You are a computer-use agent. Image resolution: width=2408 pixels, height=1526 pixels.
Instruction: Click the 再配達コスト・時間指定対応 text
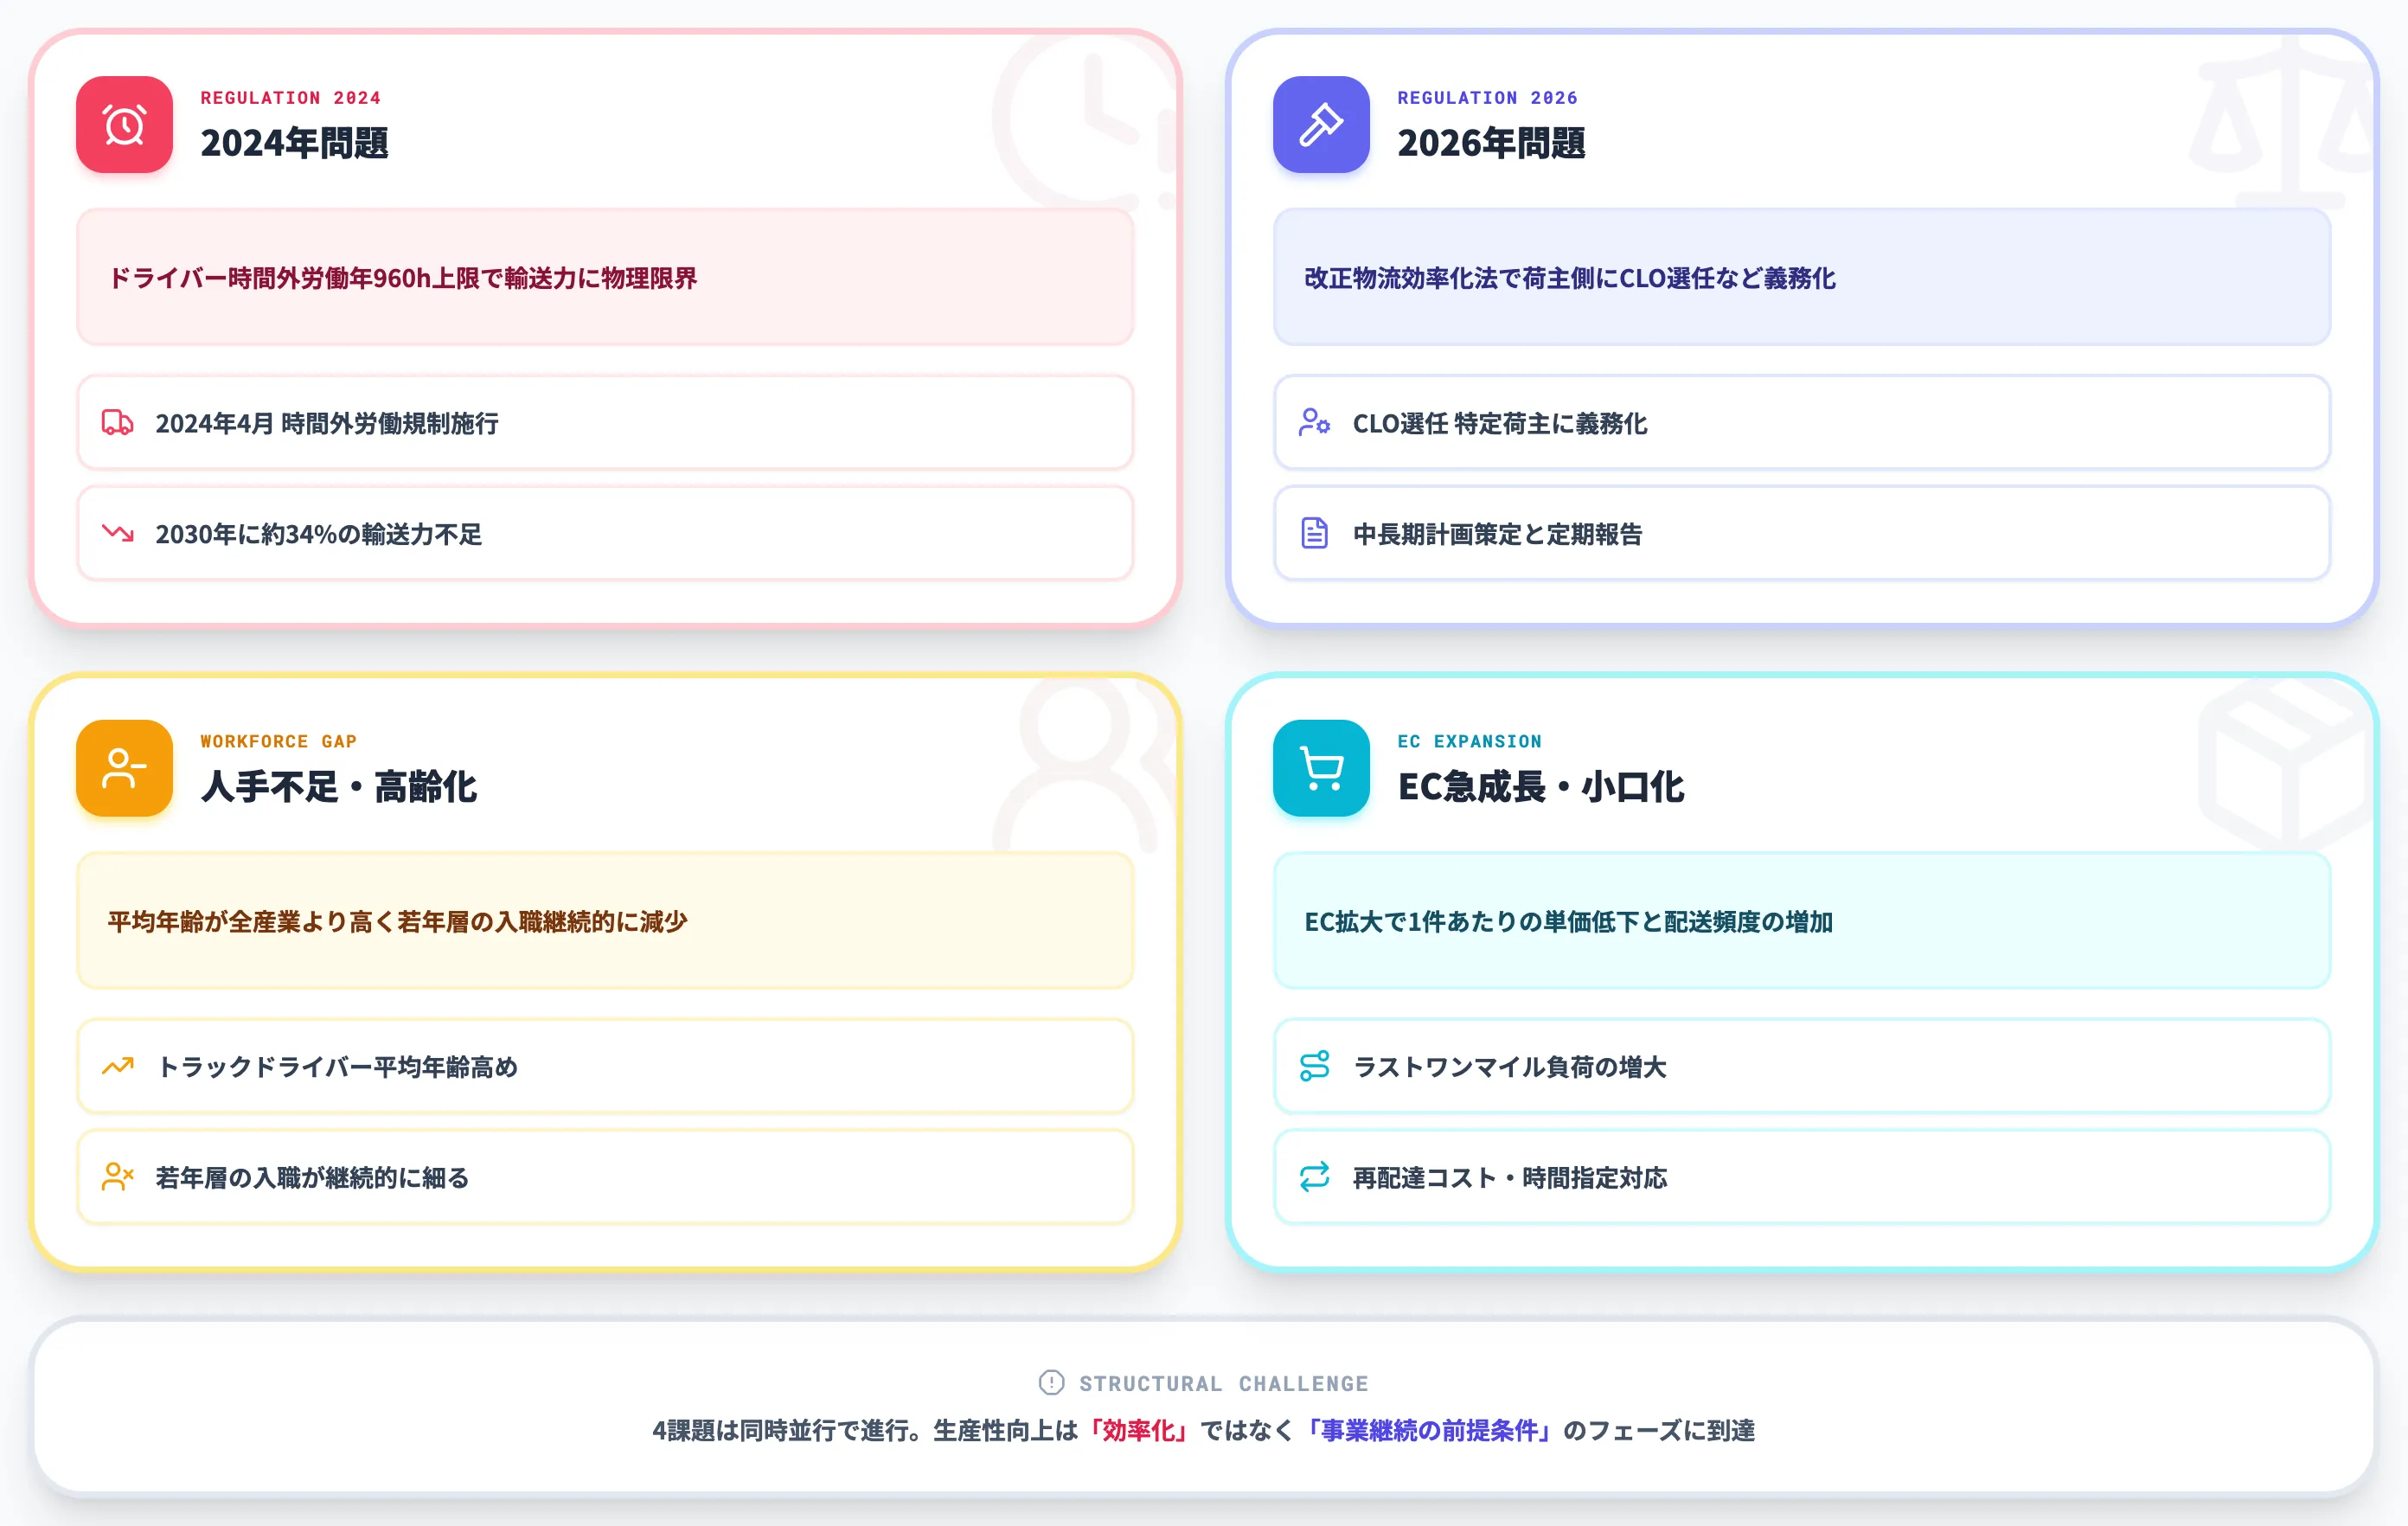coord(1509,1178)
